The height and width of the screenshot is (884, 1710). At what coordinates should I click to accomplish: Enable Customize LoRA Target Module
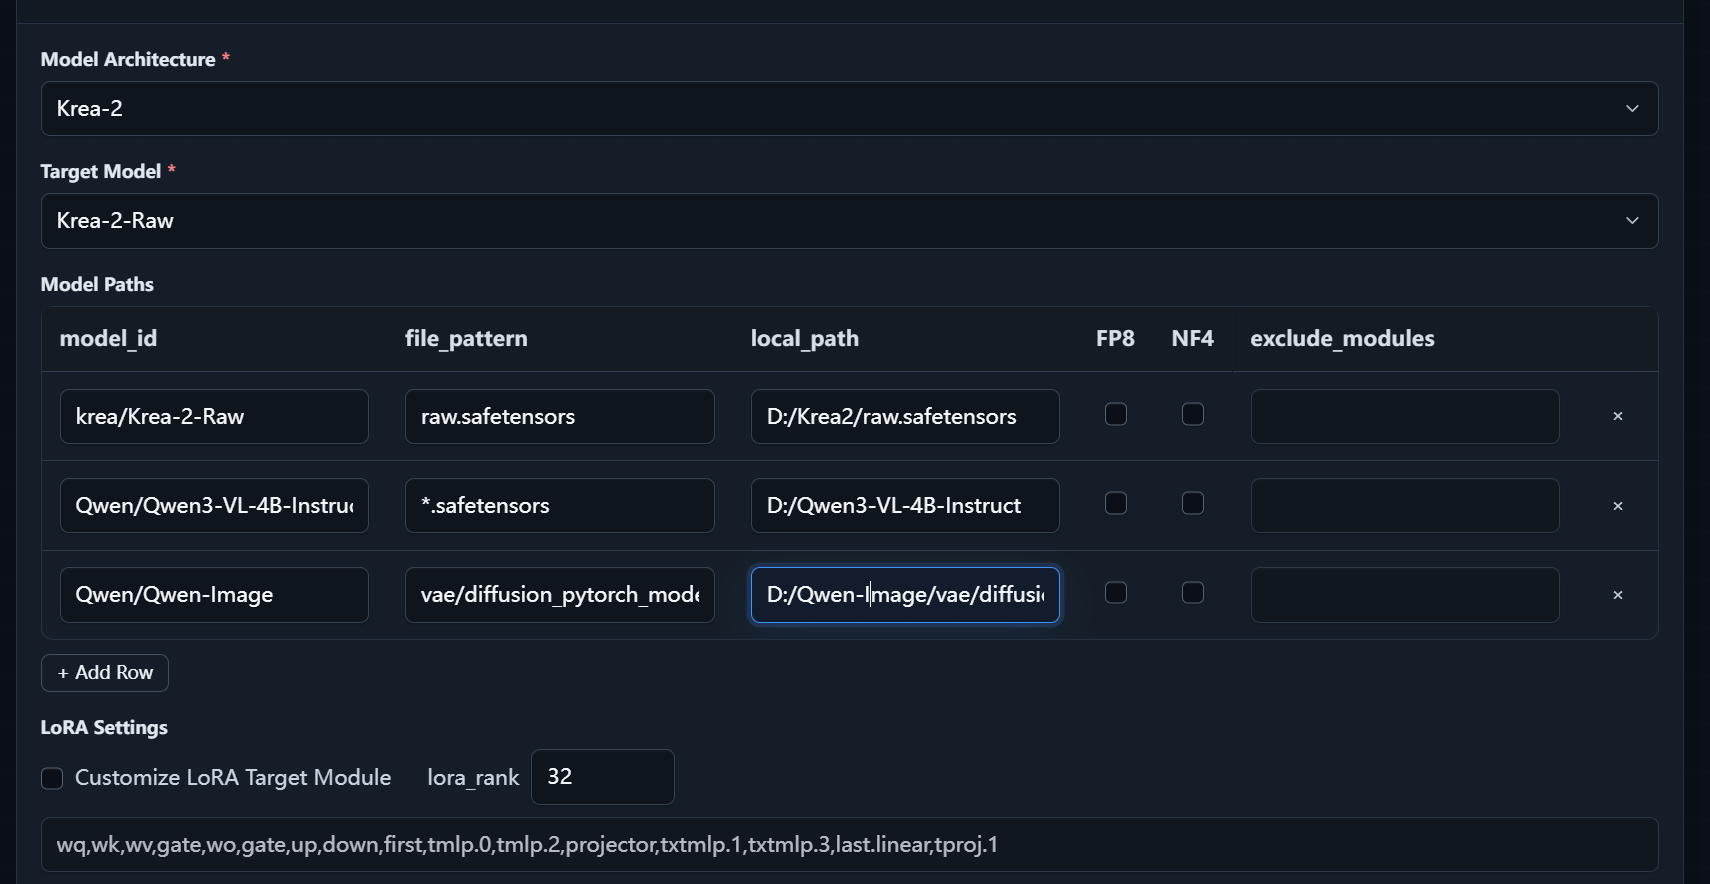coord(52,778)
